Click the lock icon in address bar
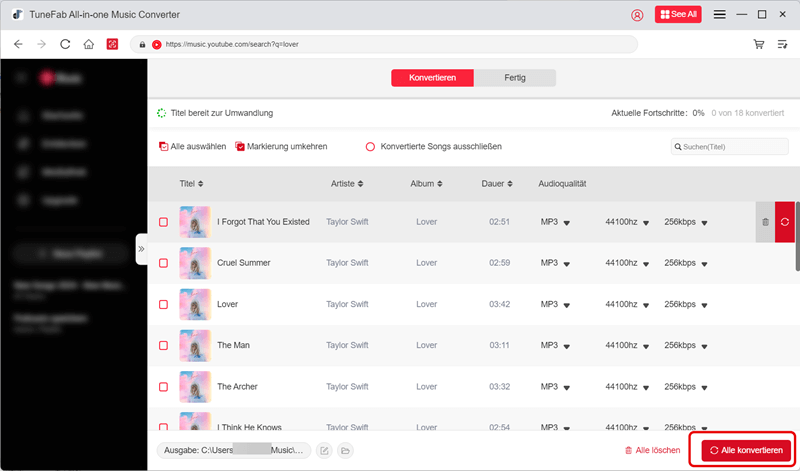 [x=142, y=44]
